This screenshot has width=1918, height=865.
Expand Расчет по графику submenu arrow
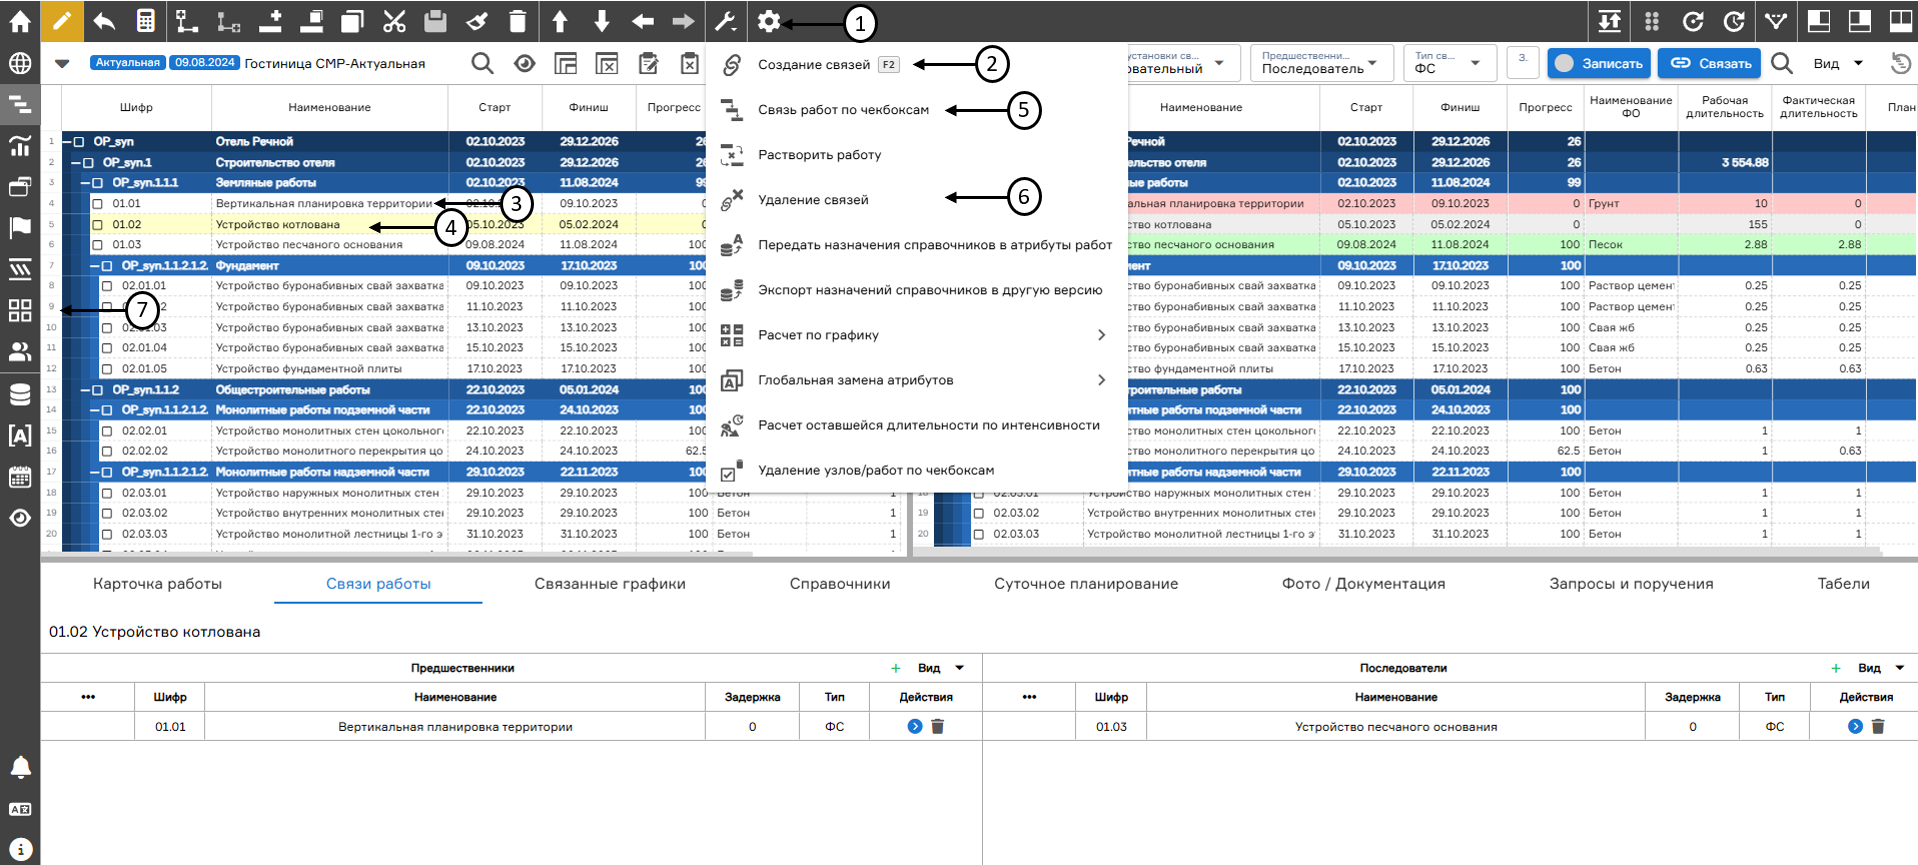pos(1101,335)
